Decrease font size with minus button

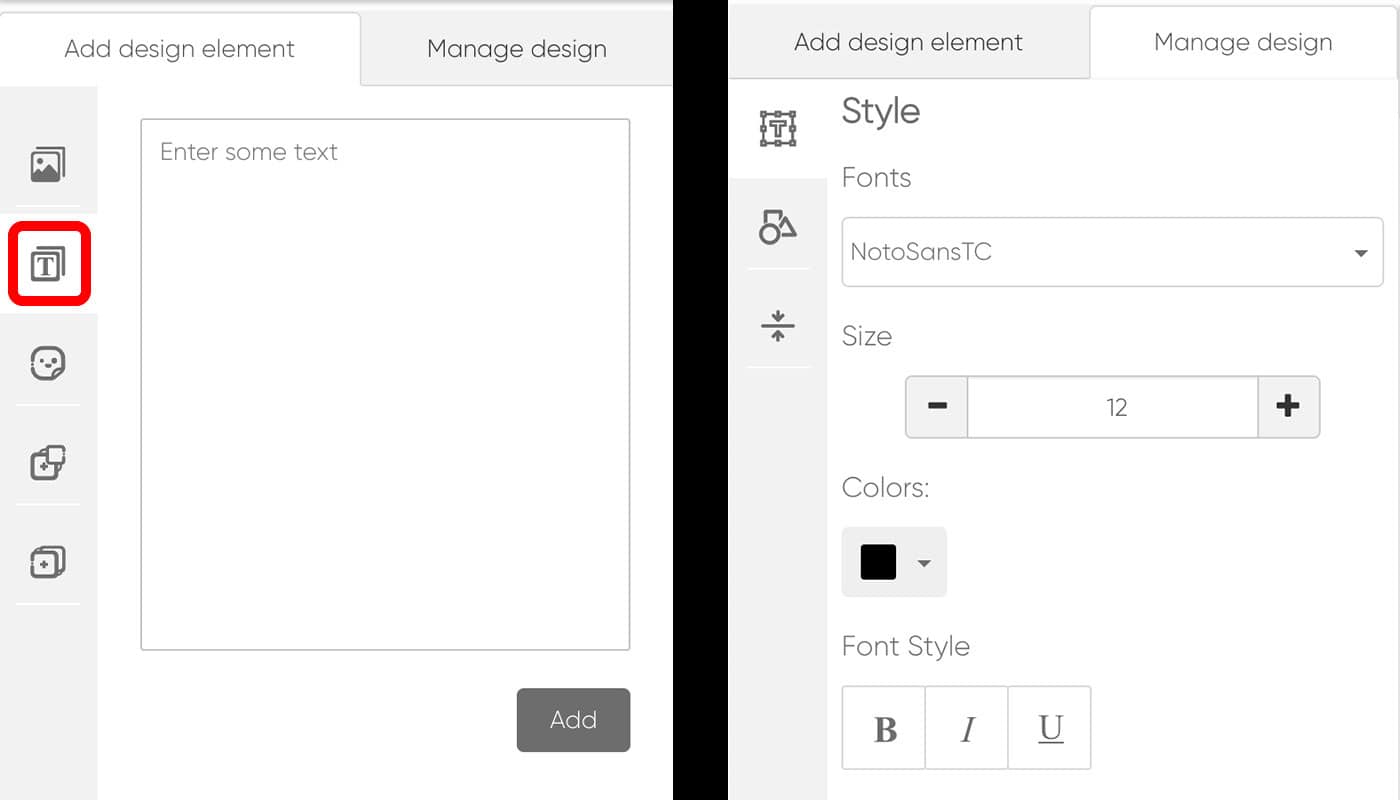[937, 407]
